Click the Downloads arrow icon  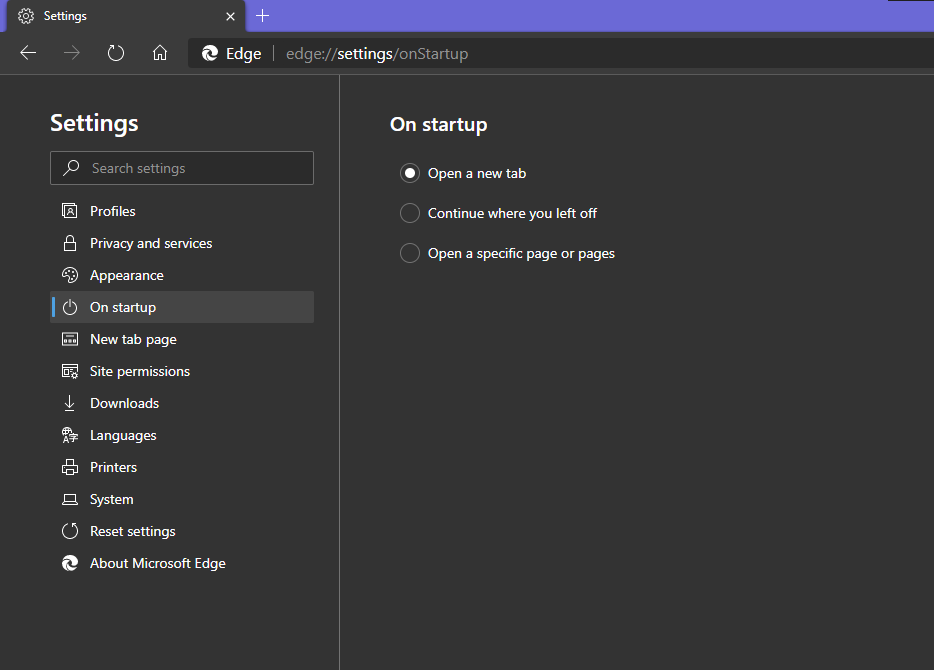[70, 403]
